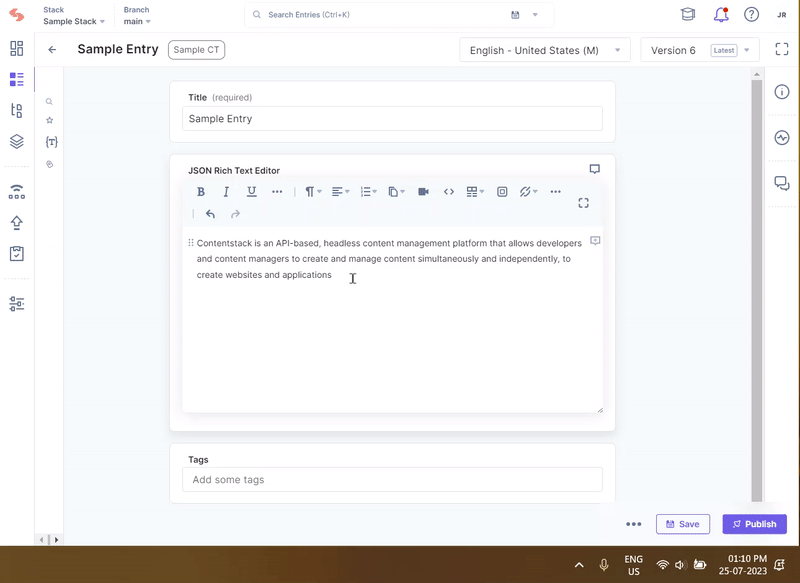Open the list type dropdown
The width and height of the screenshot is (800, 583).
[x=368, y=192]
